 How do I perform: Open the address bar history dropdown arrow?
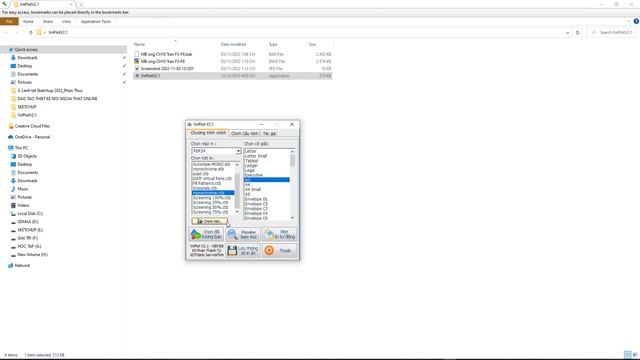567,32
